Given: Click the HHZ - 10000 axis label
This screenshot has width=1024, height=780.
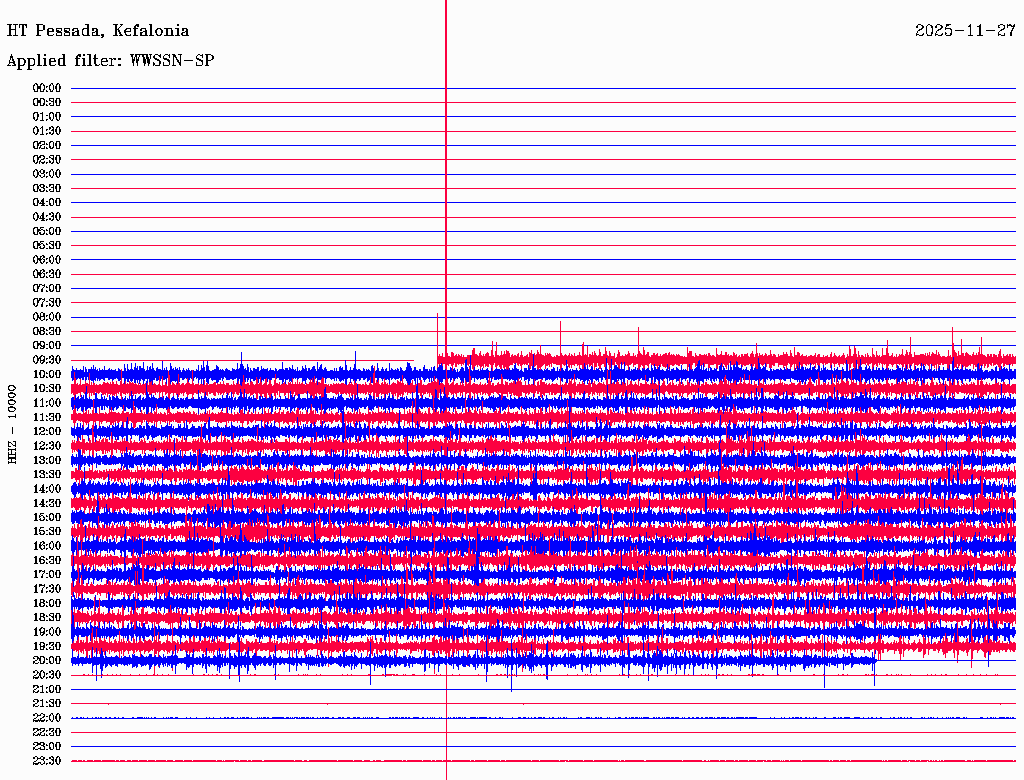Looking at the screenshot, I should click(12, 424).
